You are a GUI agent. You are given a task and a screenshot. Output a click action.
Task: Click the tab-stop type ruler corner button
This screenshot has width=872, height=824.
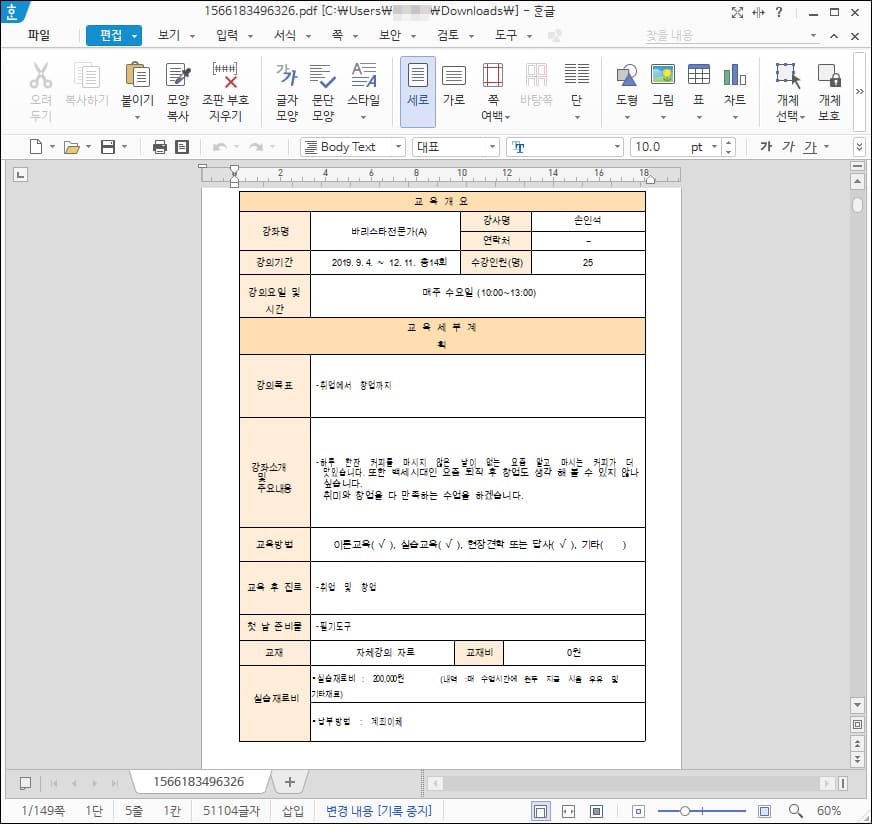(x=20, y=175)
